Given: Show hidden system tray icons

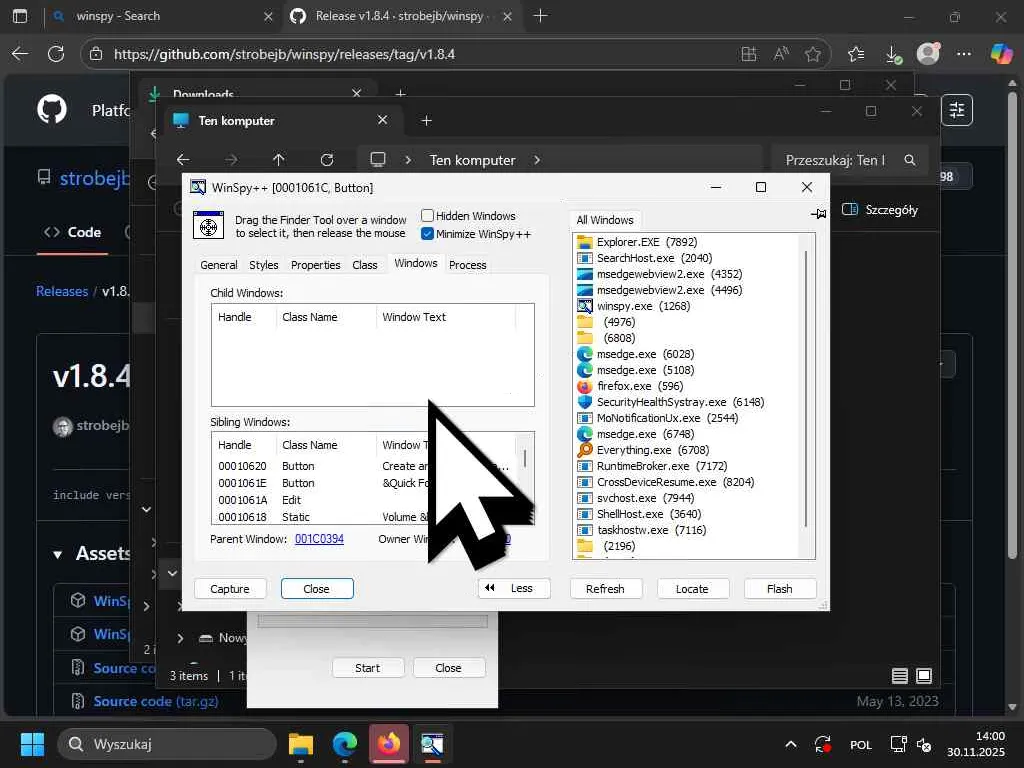Looking at the screenshot, I should [x=790, y=744].
